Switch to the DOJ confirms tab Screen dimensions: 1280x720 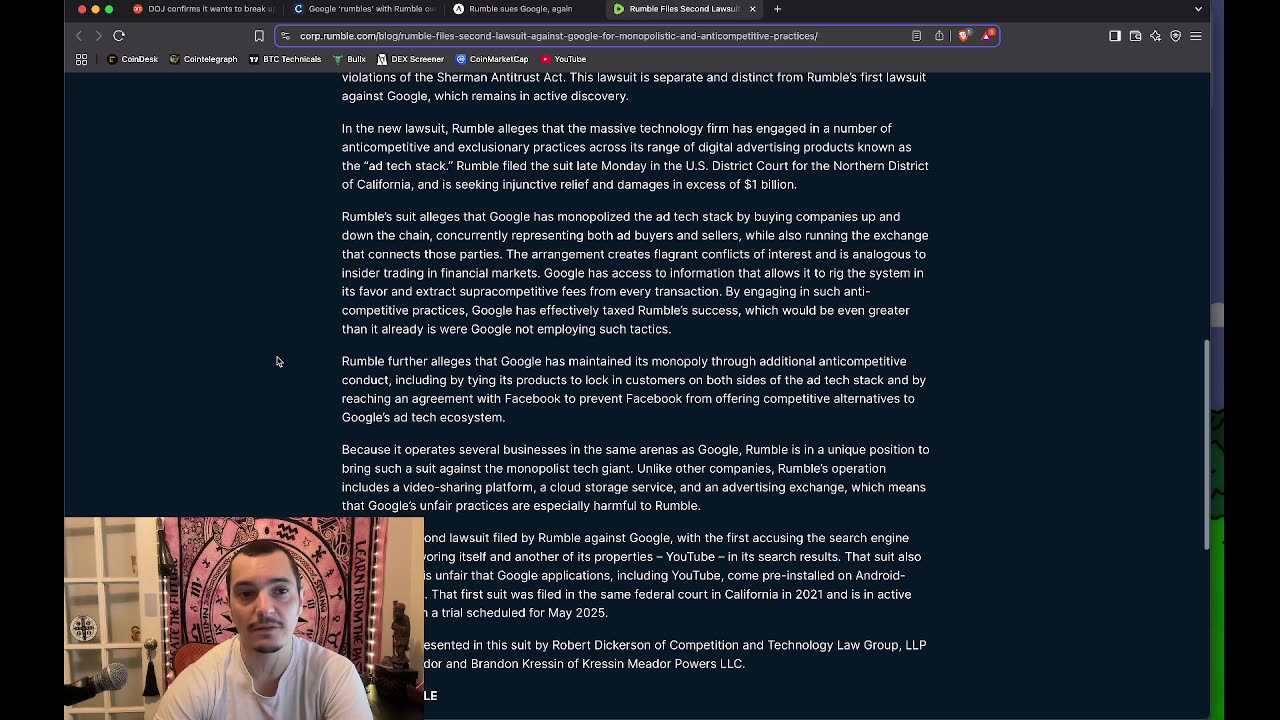[204, 9]
